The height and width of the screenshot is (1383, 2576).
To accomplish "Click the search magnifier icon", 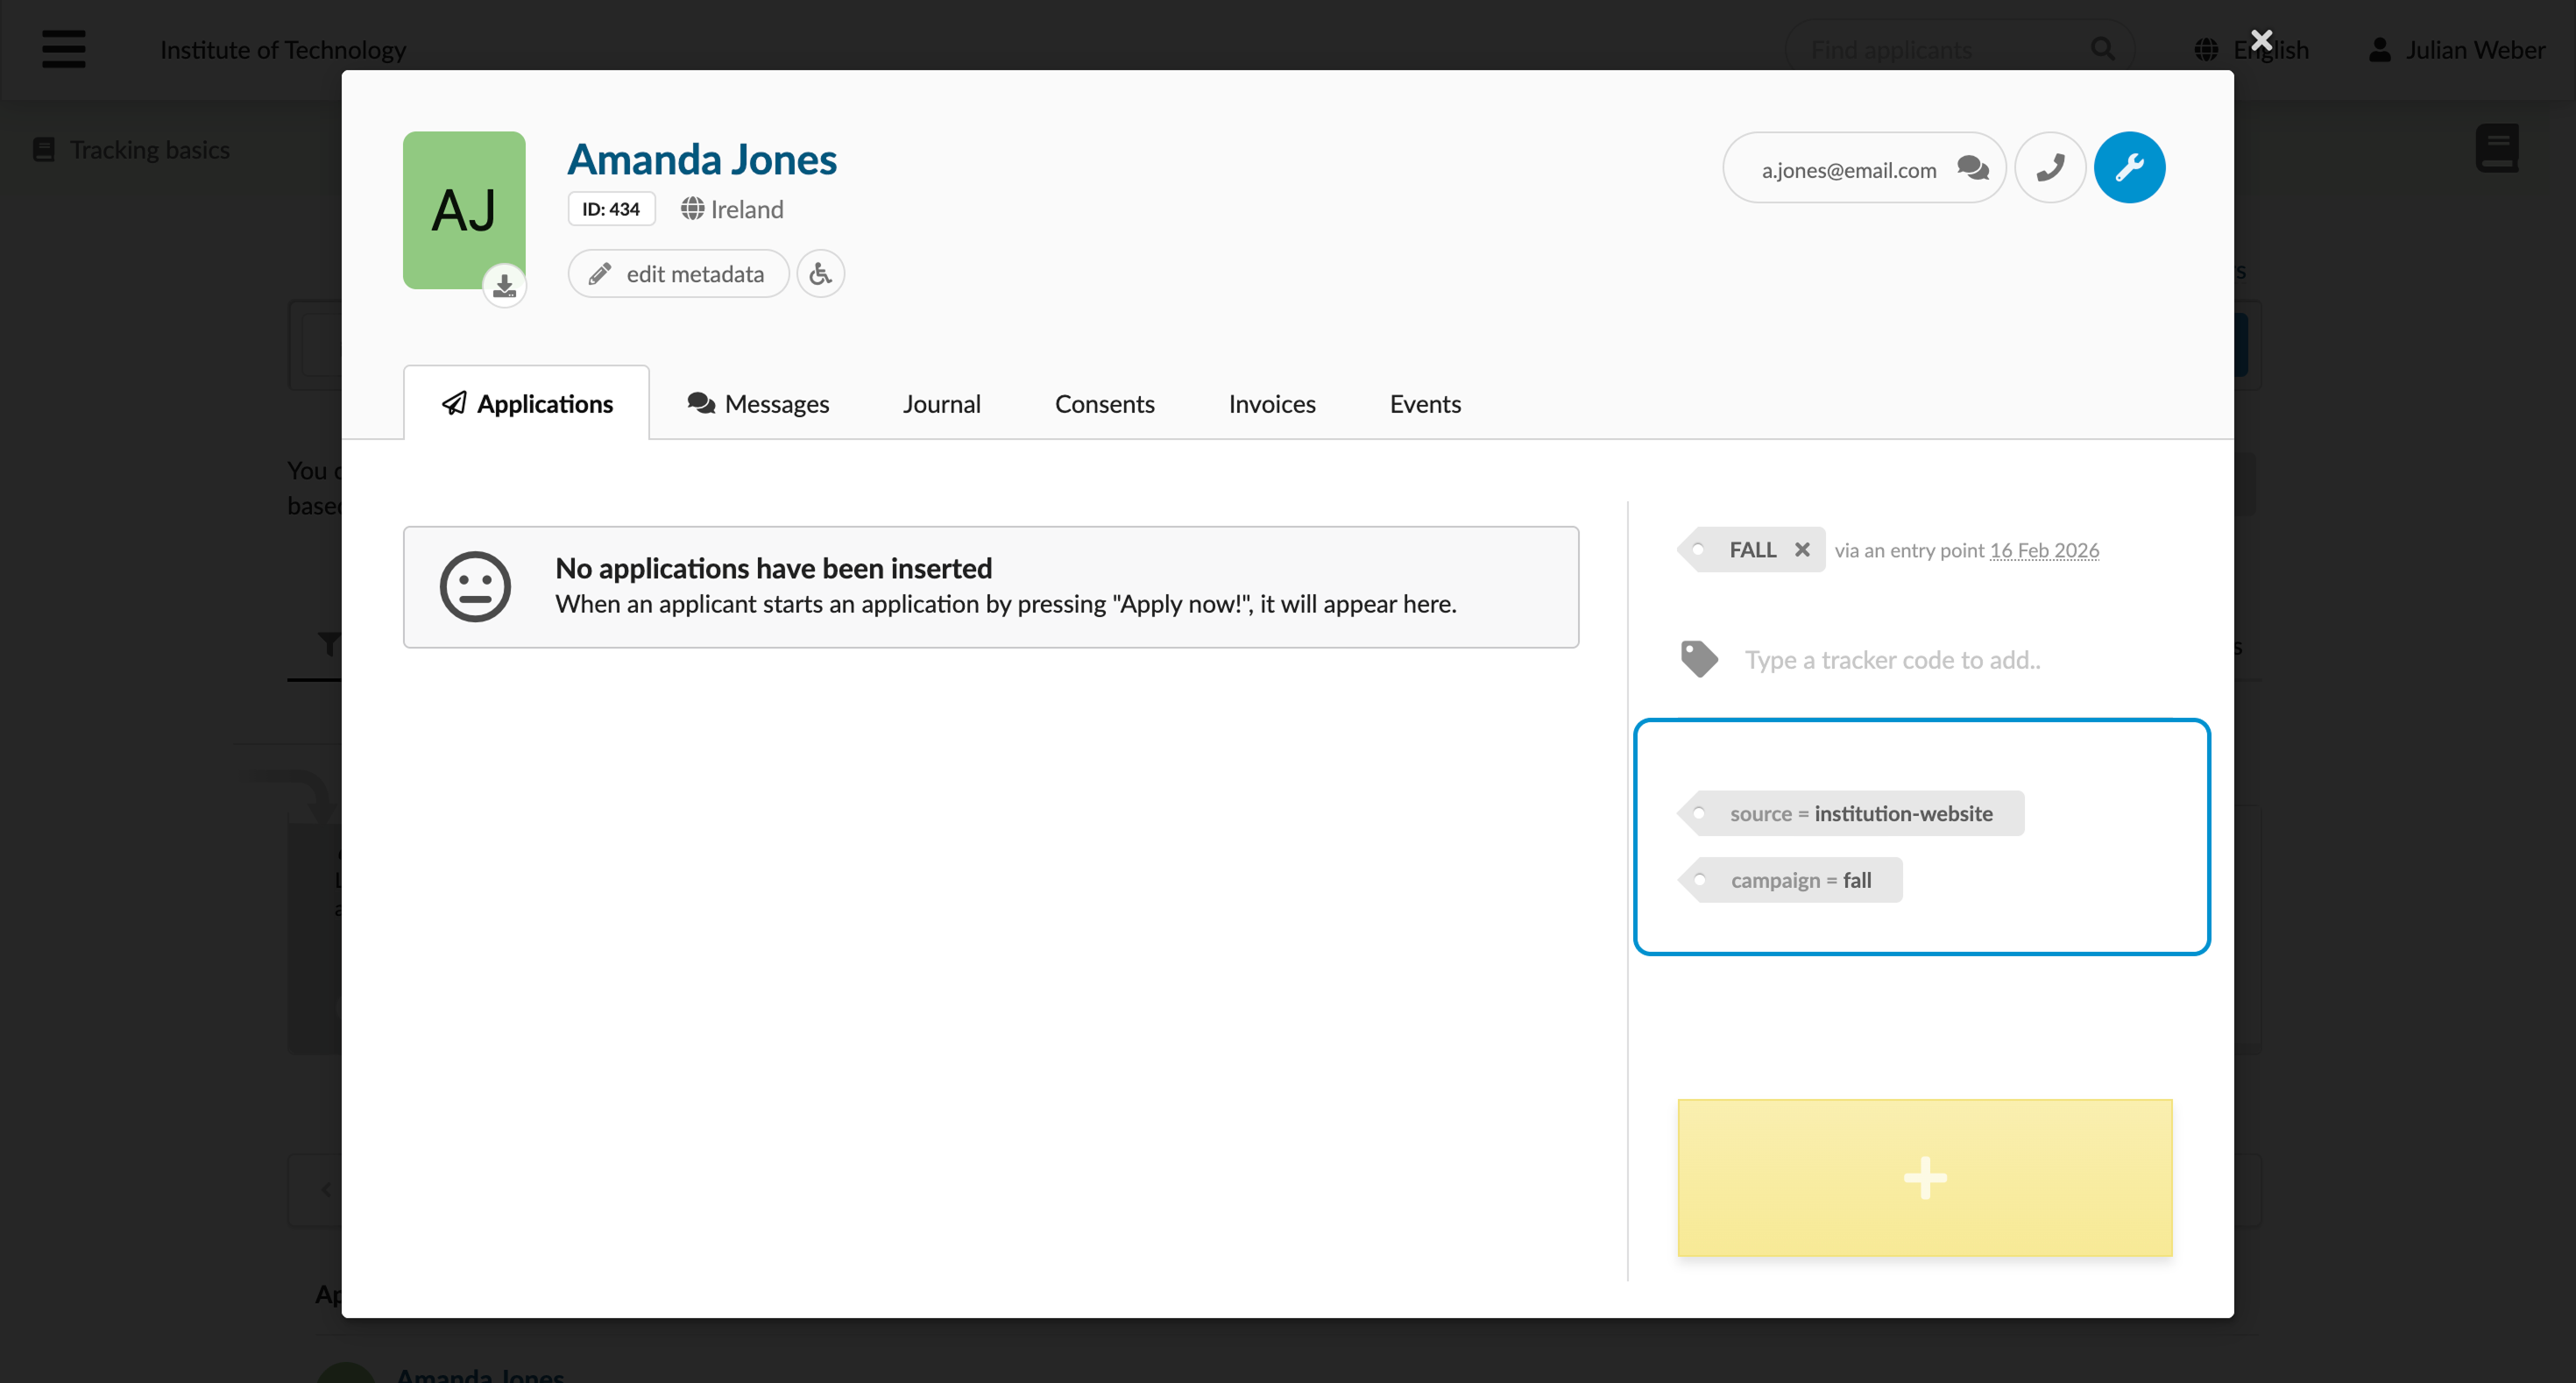I will click(2102, 49).
